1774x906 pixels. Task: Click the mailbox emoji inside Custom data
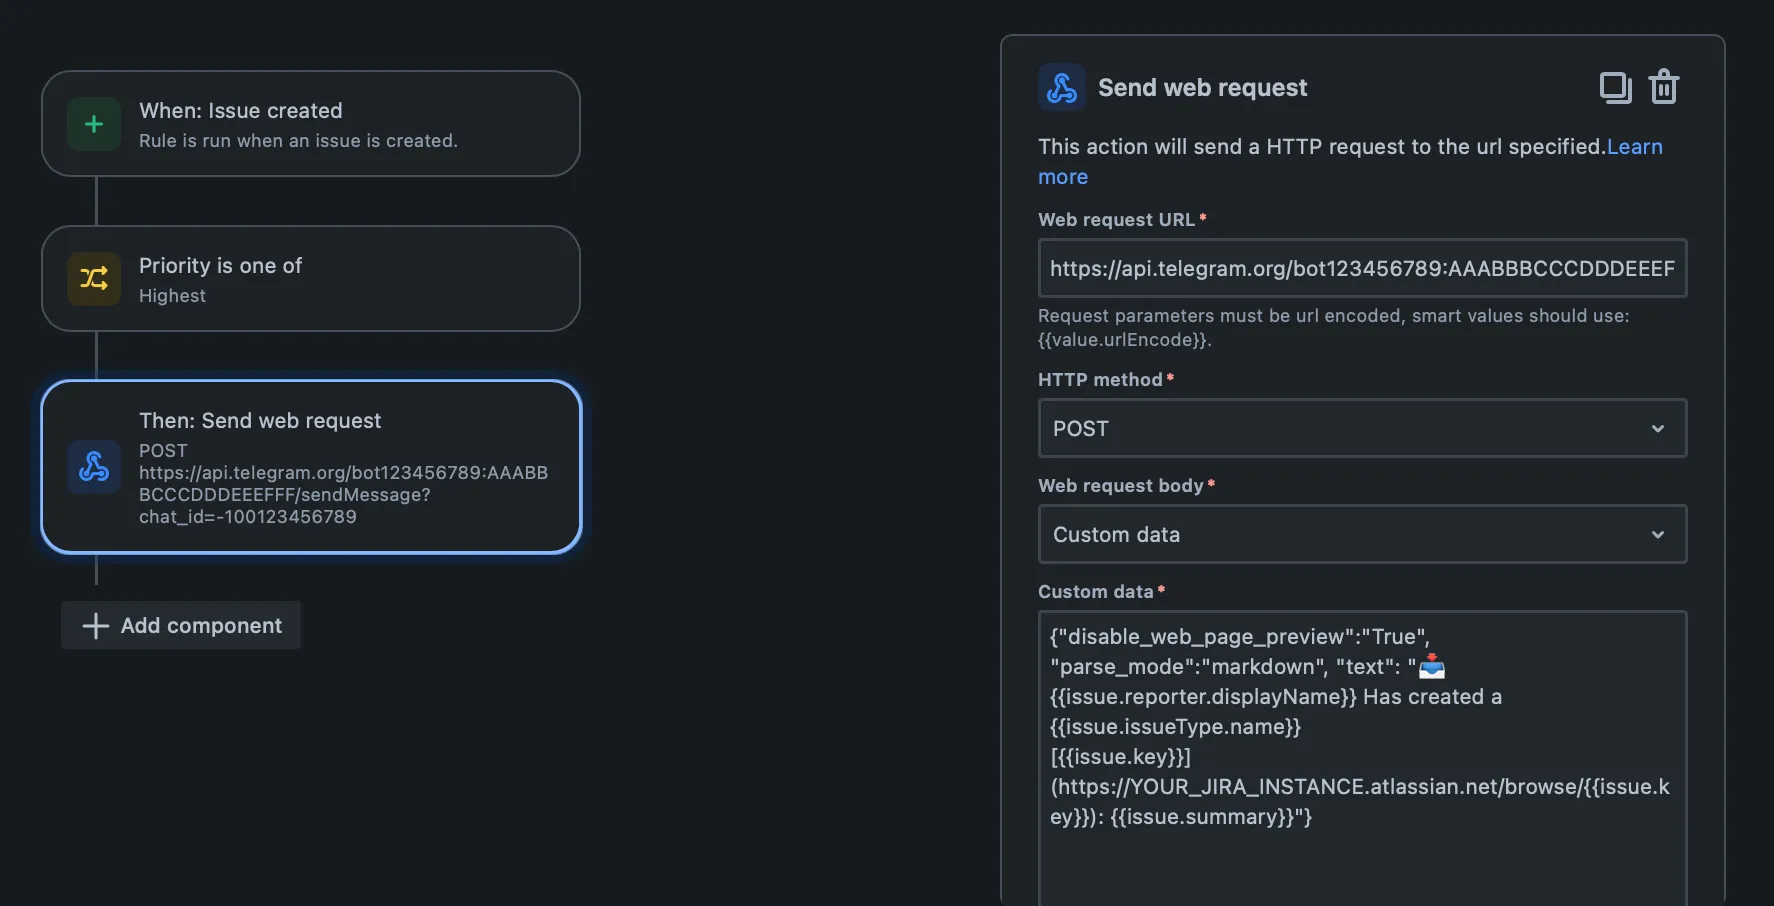click(1429, 664)
